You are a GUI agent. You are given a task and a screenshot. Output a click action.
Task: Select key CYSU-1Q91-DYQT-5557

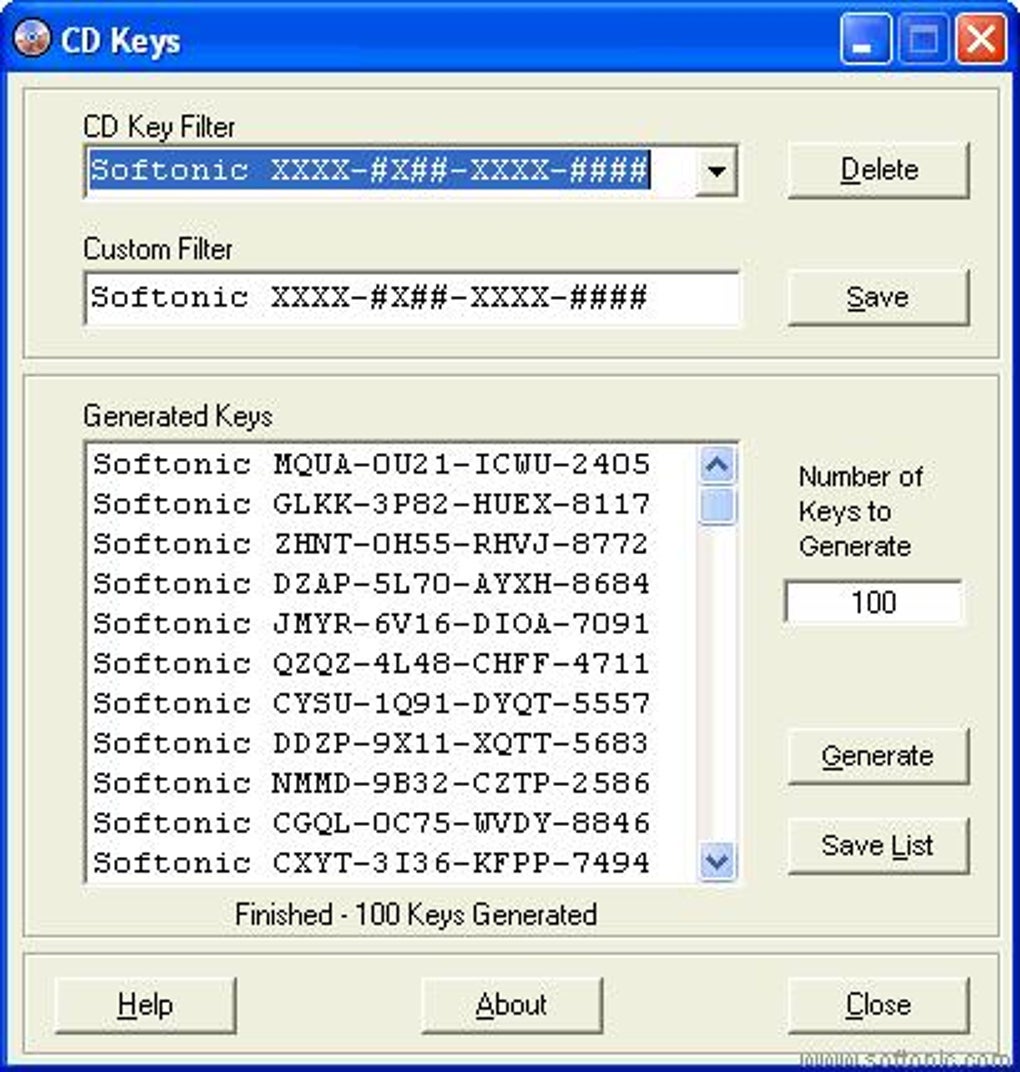click(371, 704)
